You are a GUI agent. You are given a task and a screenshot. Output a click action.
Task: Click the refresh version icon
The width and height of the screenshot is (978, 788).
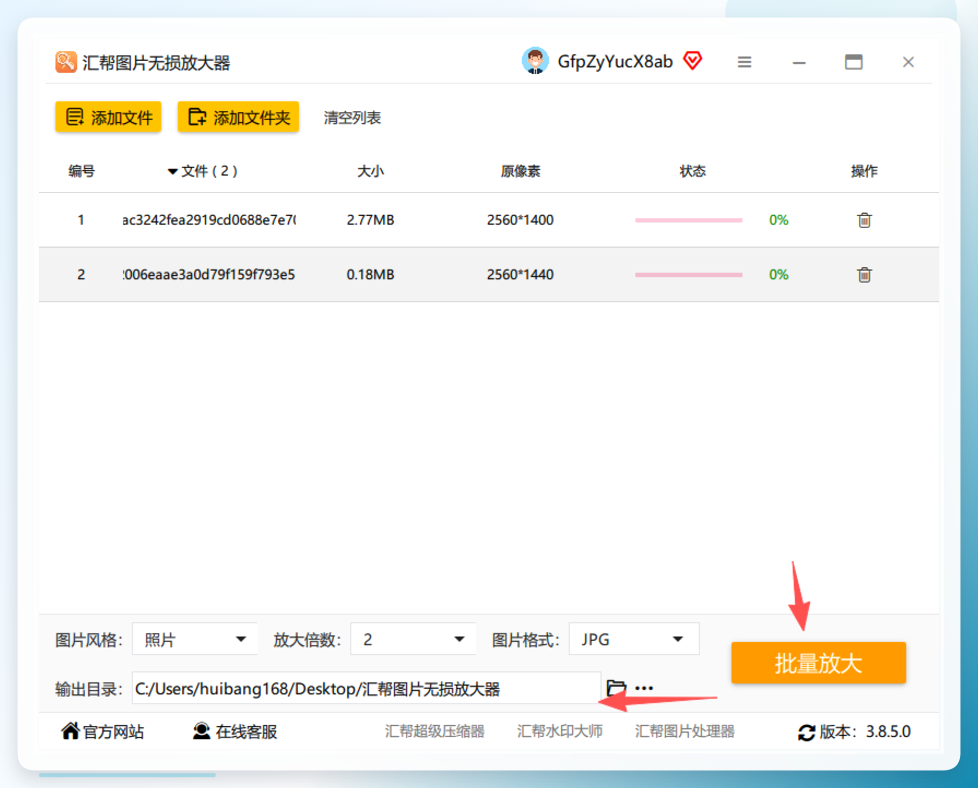coord(806,732)
